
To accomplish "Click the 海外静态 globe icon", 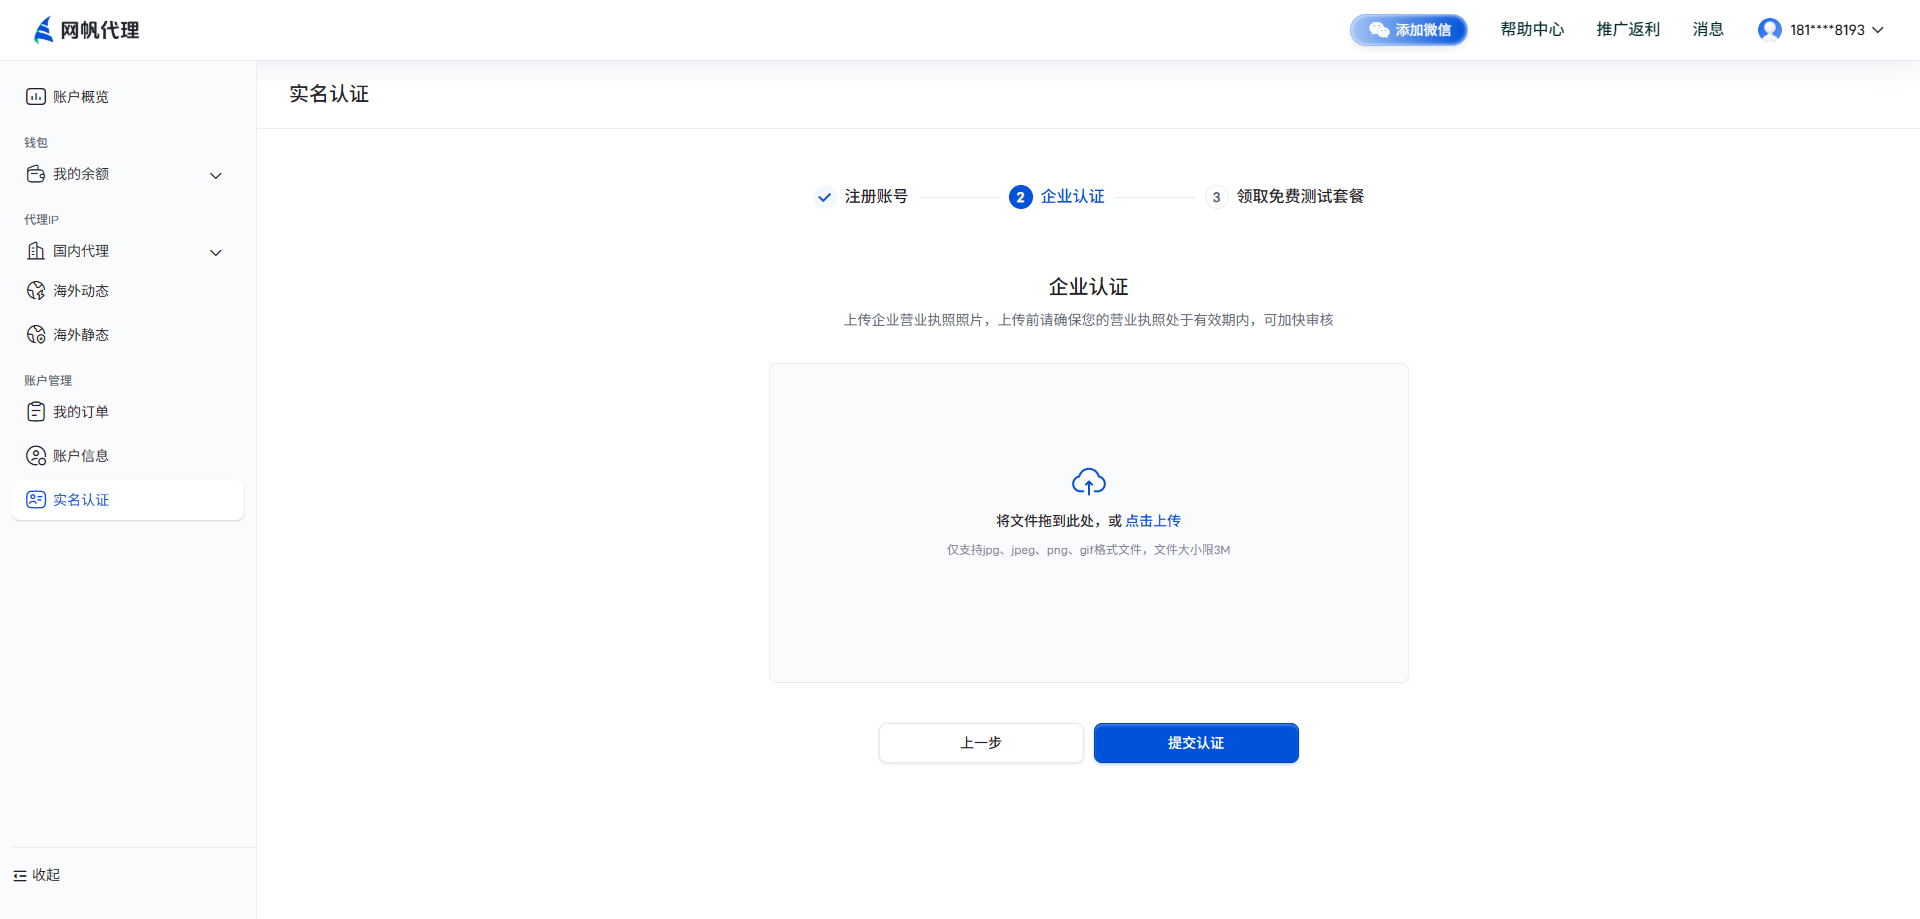I will click(x=36, y=335).
